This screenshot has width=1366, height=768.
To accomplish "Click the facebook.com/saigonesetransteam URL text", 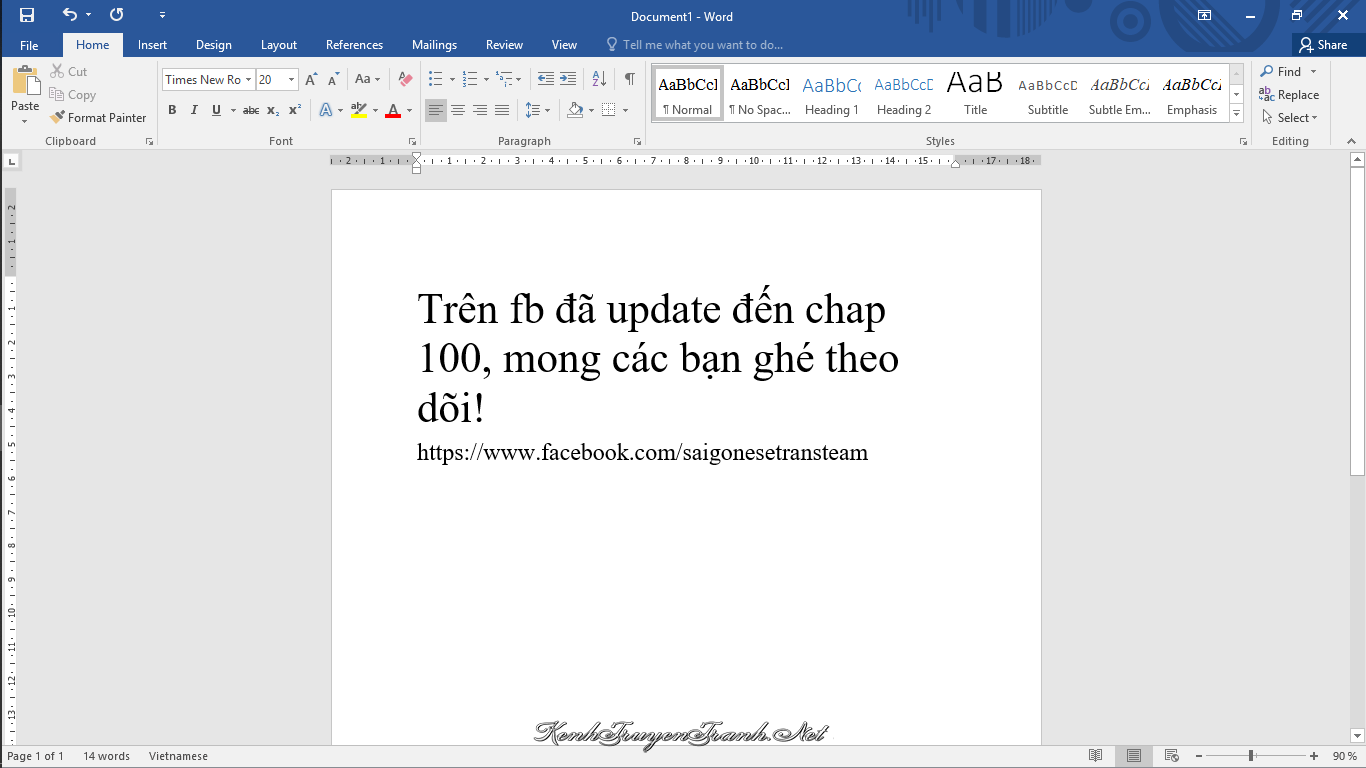I will tap(642, 452).
